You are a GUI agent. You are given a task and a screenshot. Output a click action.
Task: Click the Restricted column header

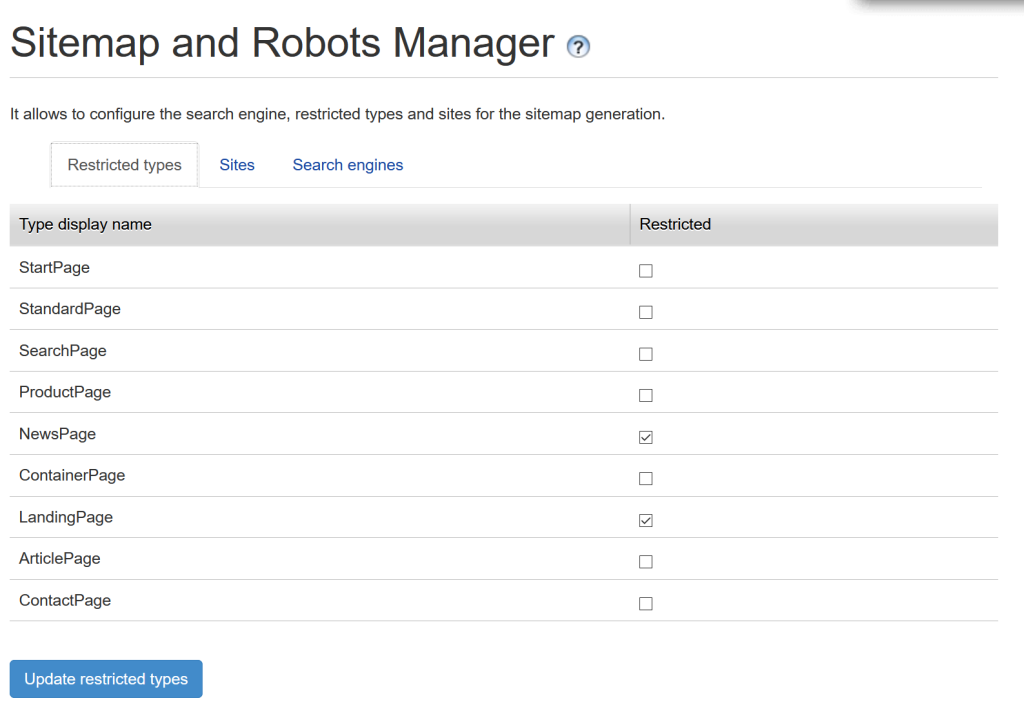click(675, 224)
